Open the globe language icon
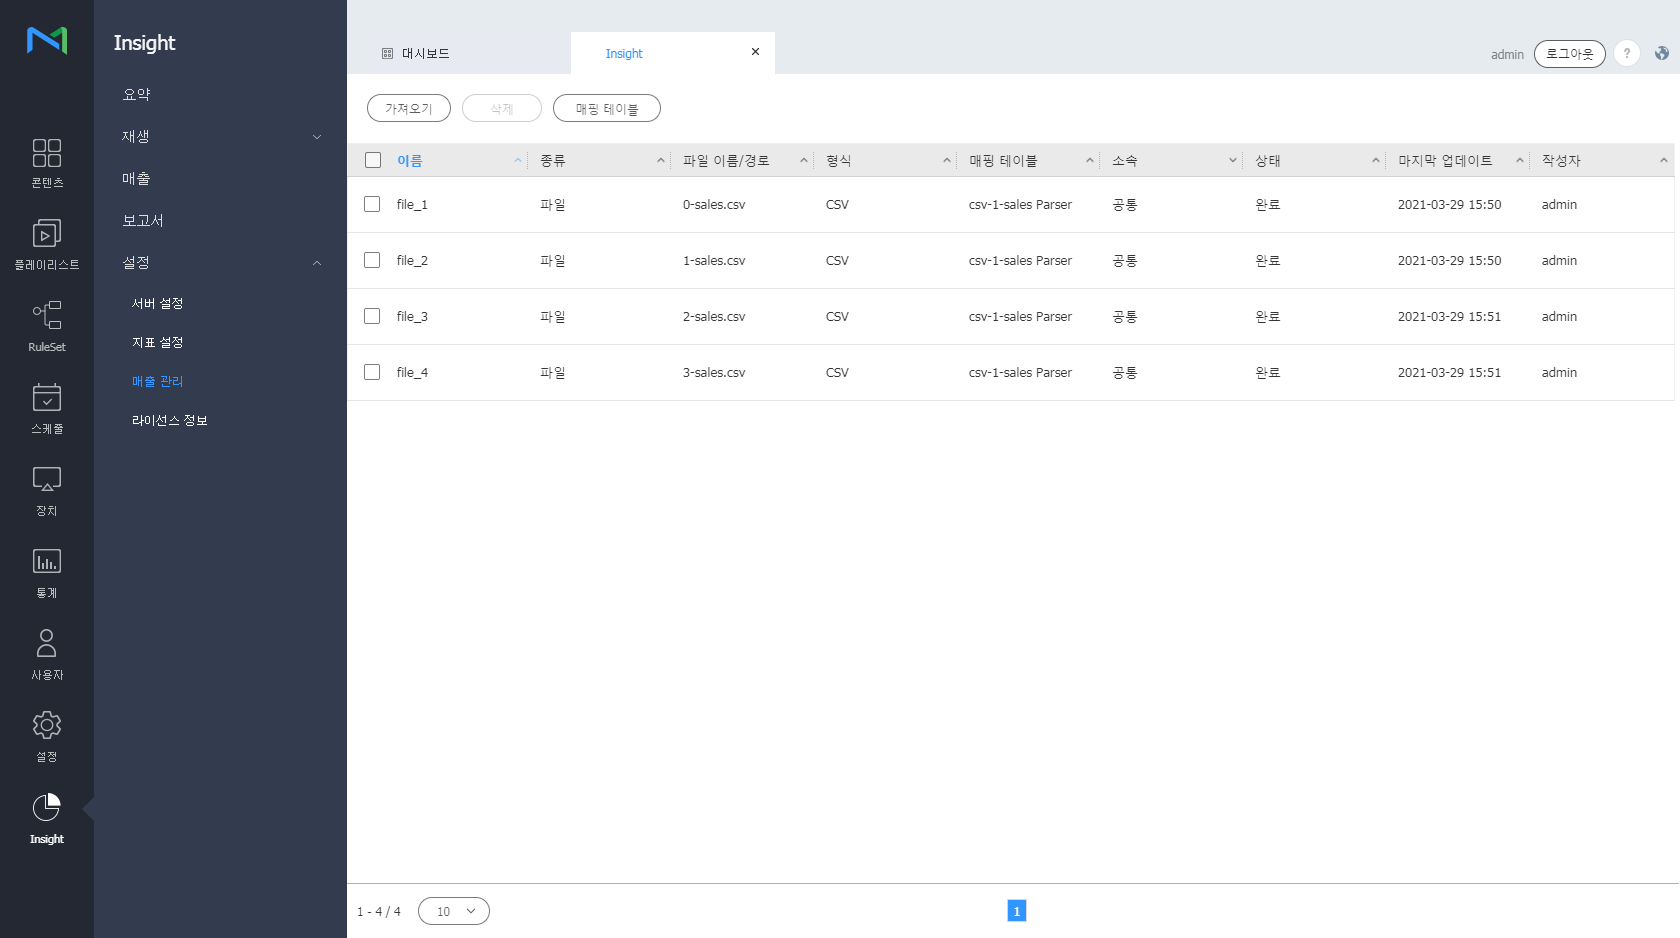The width and height of the screenshot is (1680, 938). point(1661,54)
